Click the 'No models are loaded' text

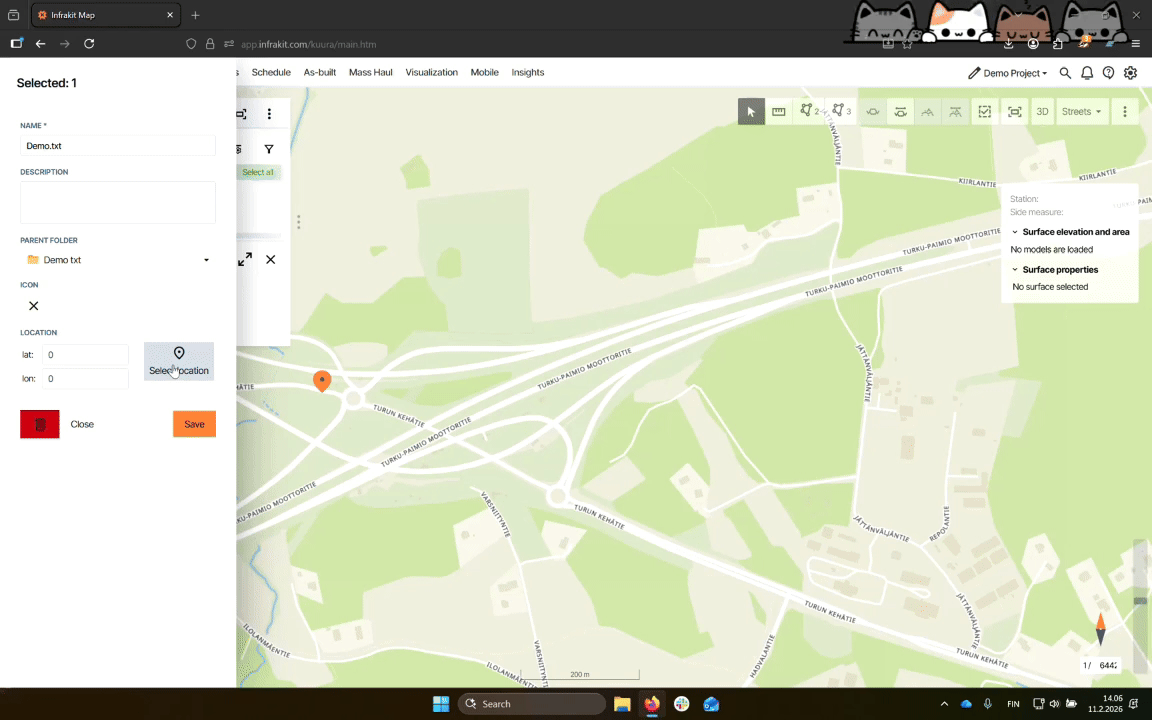pos(1051,250)
